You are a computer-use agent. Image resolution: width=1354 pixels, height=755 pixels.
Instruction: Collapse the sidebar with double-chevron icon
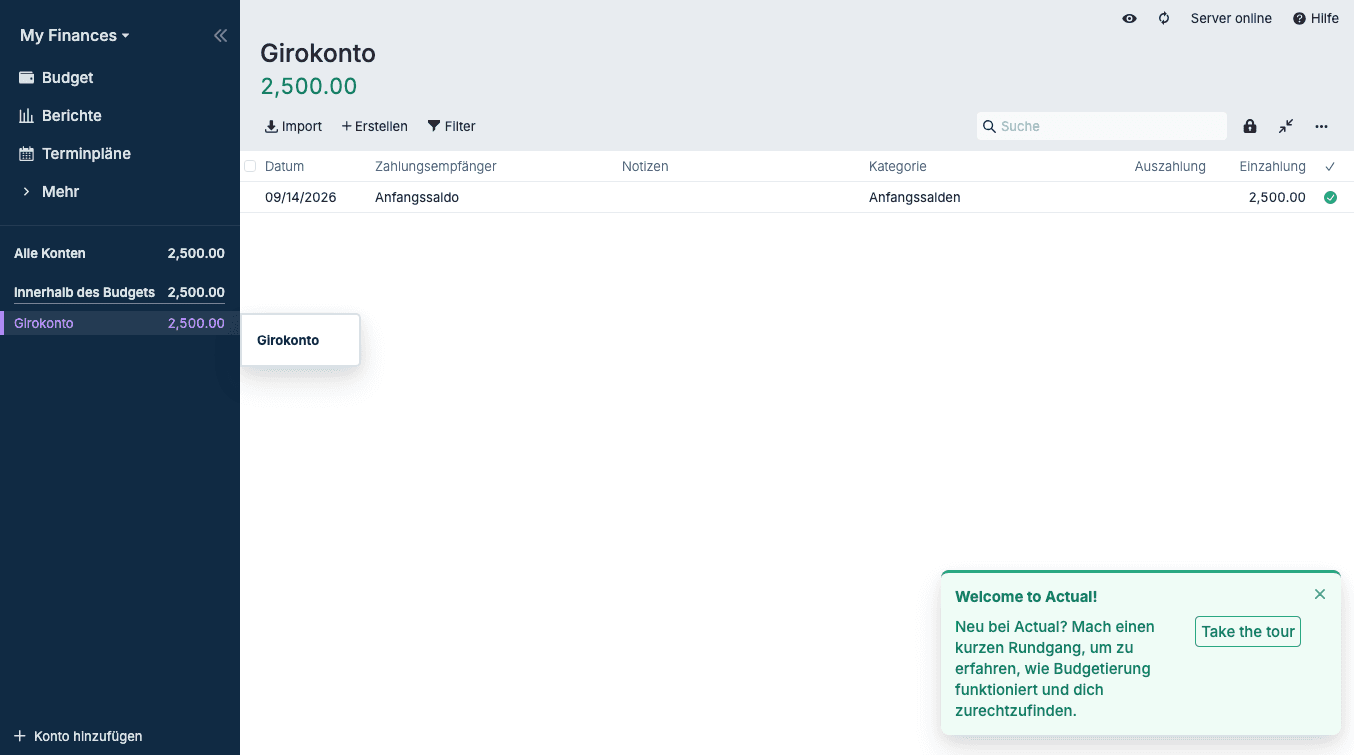coord(220,36)
